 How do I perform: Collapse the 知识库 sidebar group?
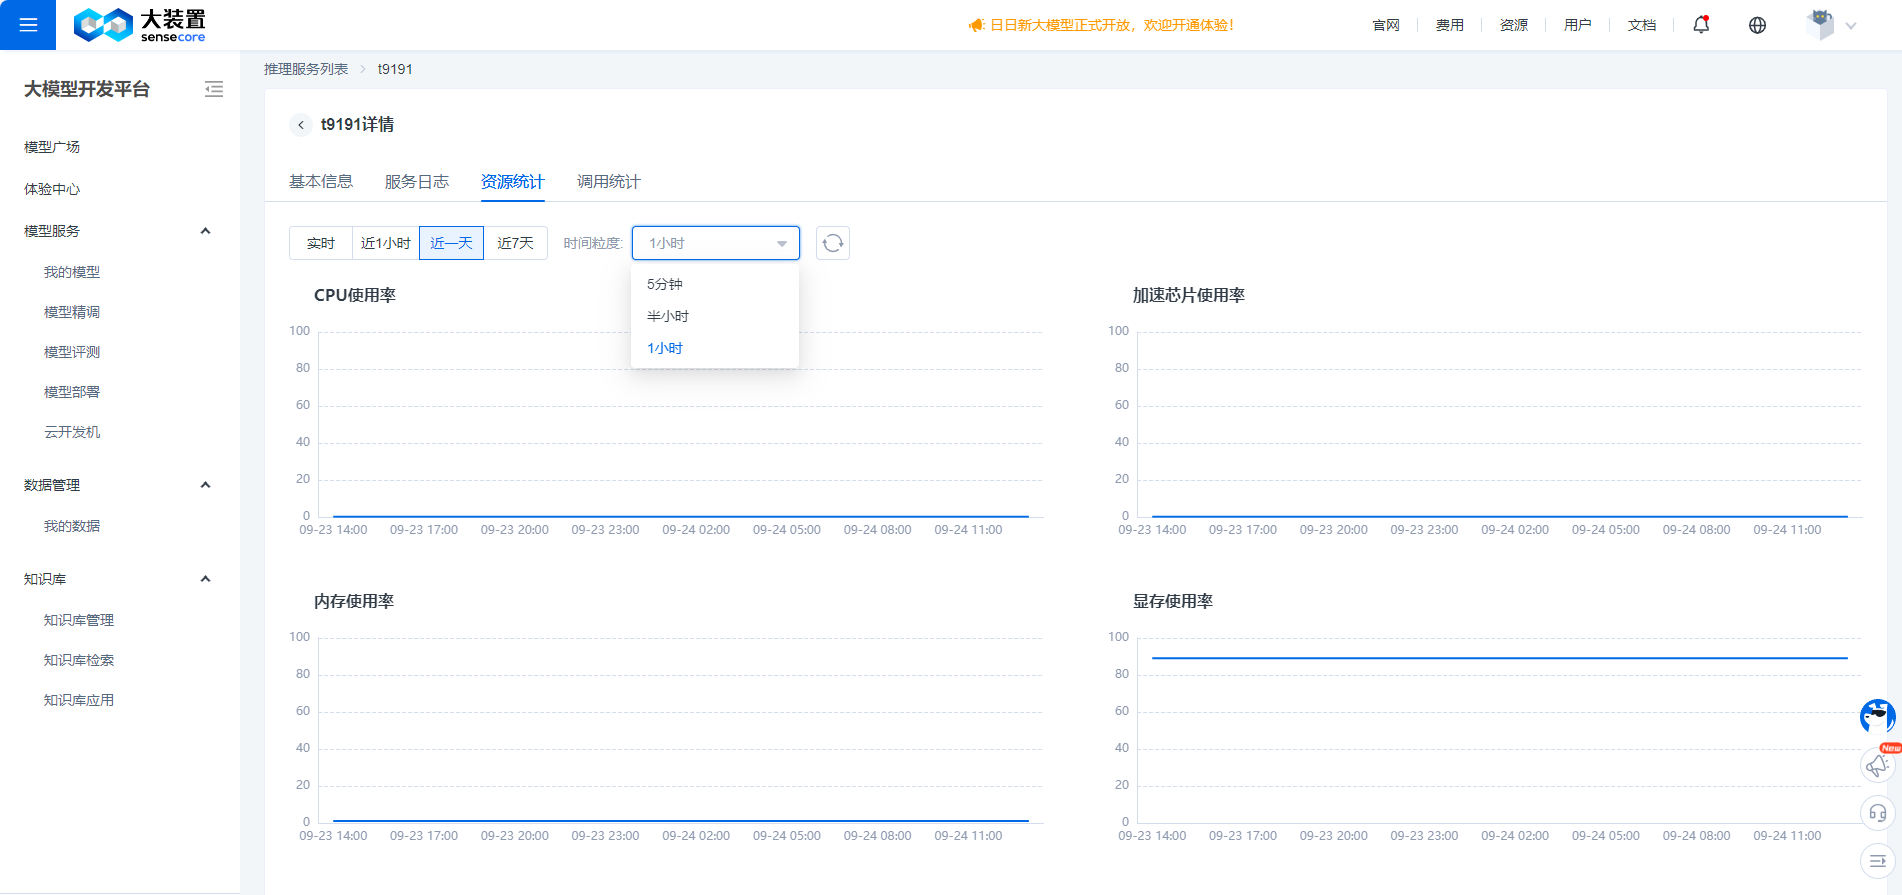coord(206,579)
